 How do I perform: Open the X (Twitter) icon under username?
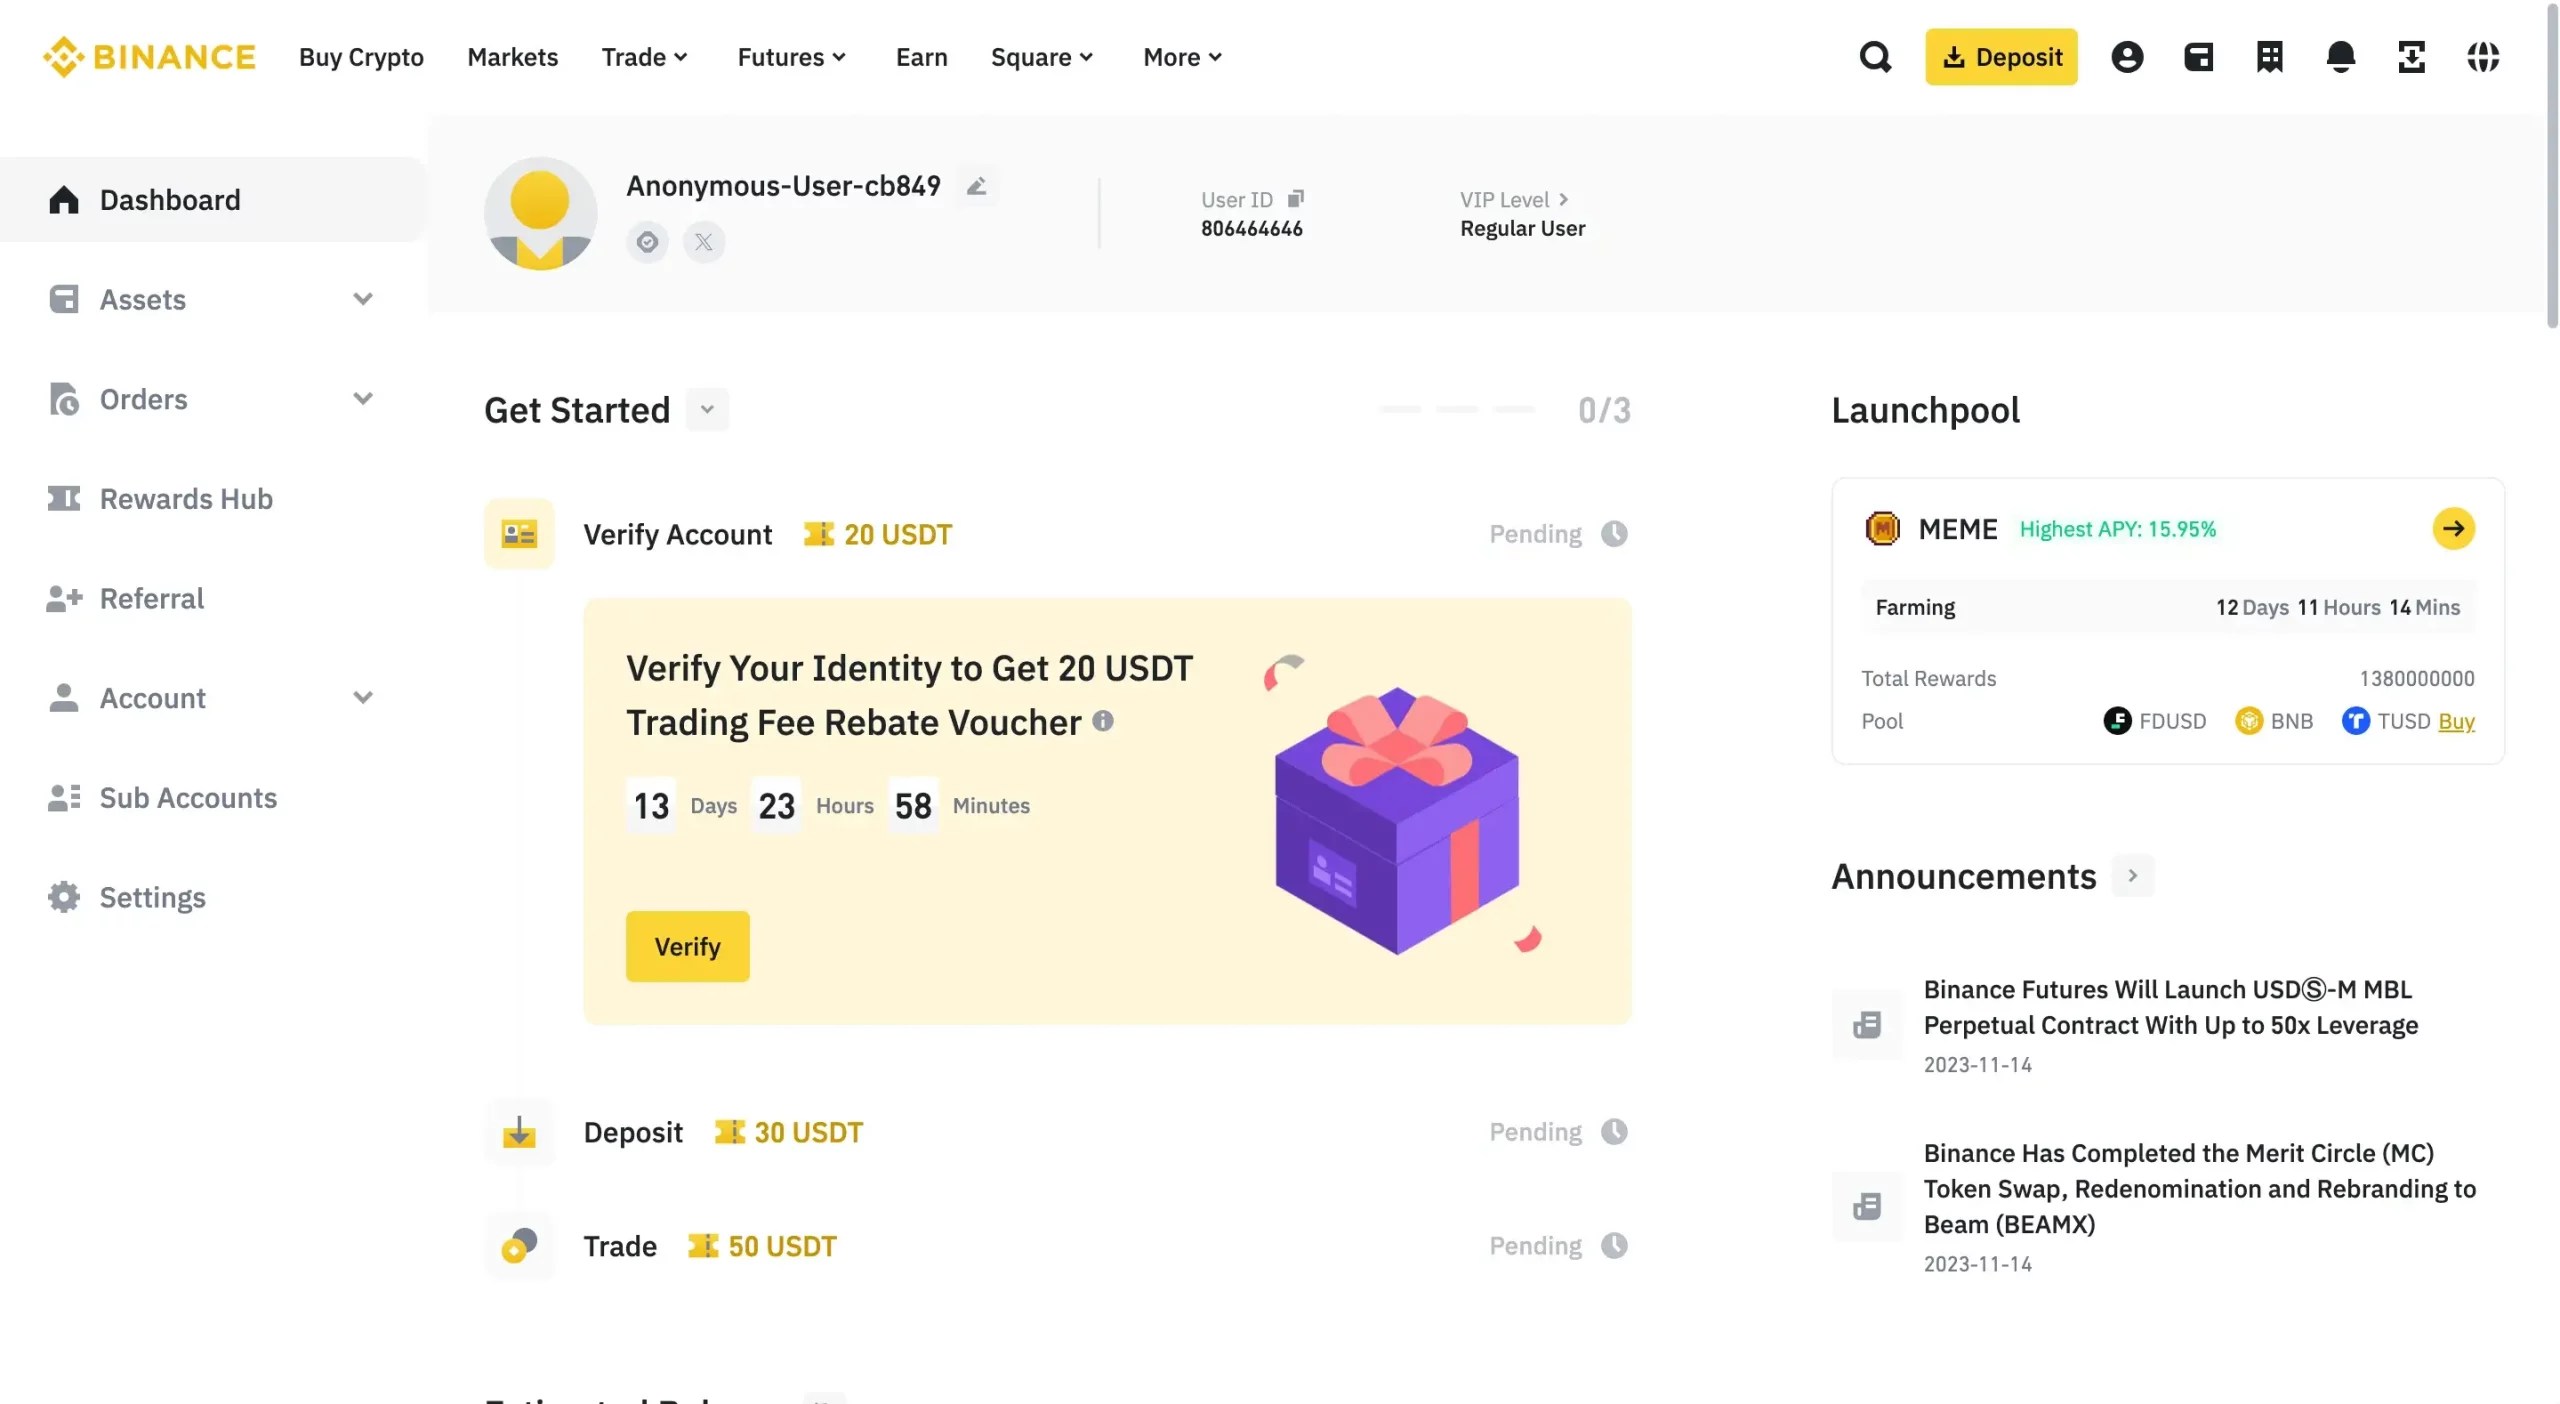click(704, 241)
